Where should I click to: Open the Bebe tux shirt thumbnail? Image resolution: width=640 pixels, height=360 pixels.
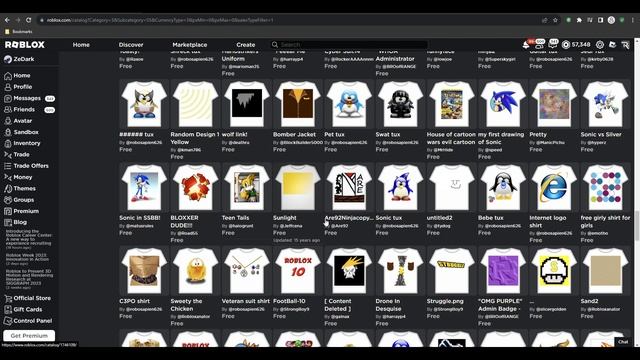pos(503,187)
